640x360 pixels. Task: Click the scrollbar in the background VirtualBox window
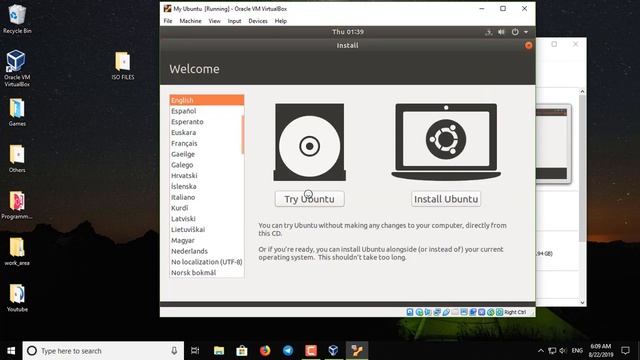point(582,169)
